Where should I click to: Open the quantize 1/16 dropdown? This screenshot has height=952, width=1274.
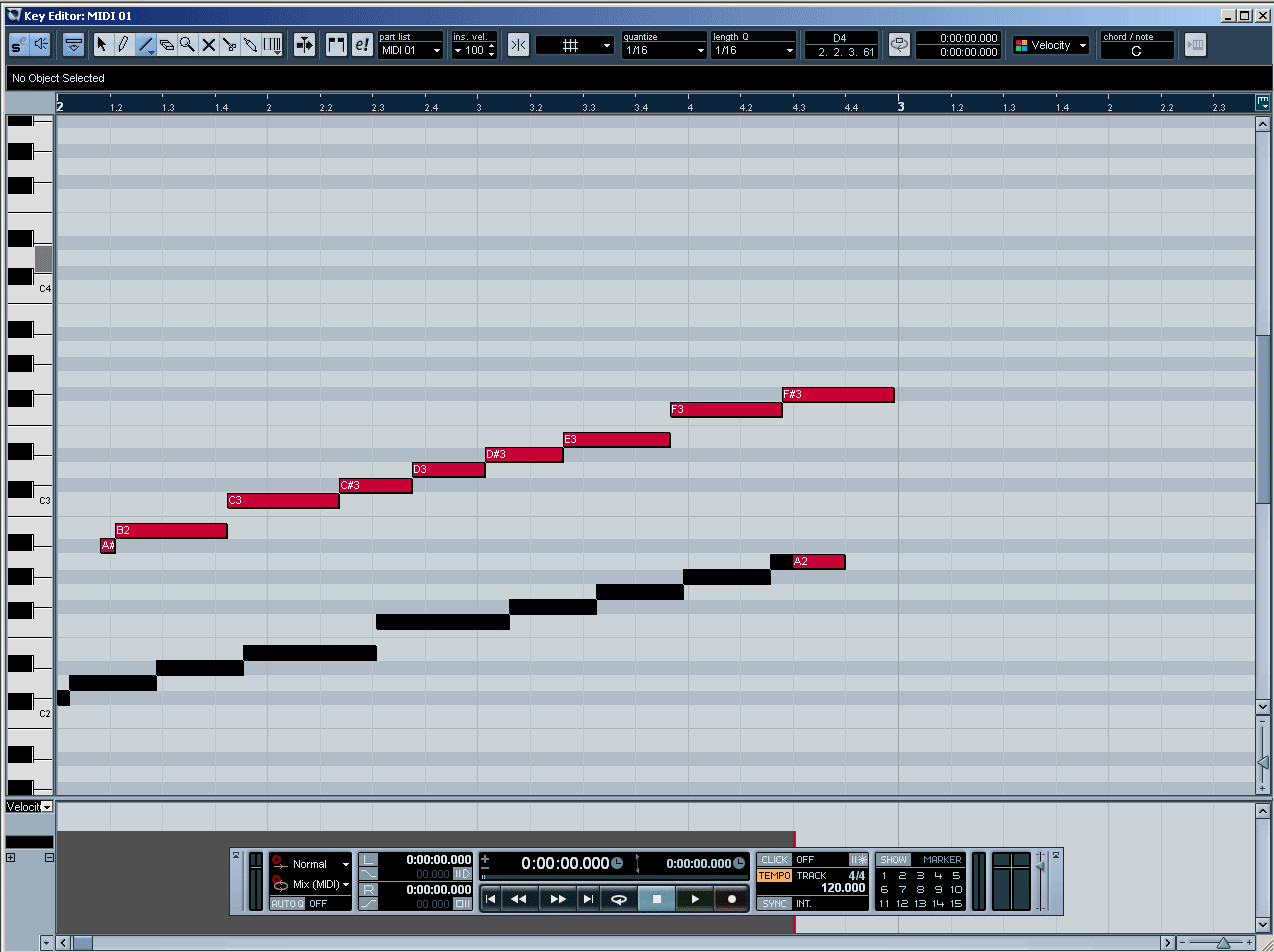[x=664, y=50]
